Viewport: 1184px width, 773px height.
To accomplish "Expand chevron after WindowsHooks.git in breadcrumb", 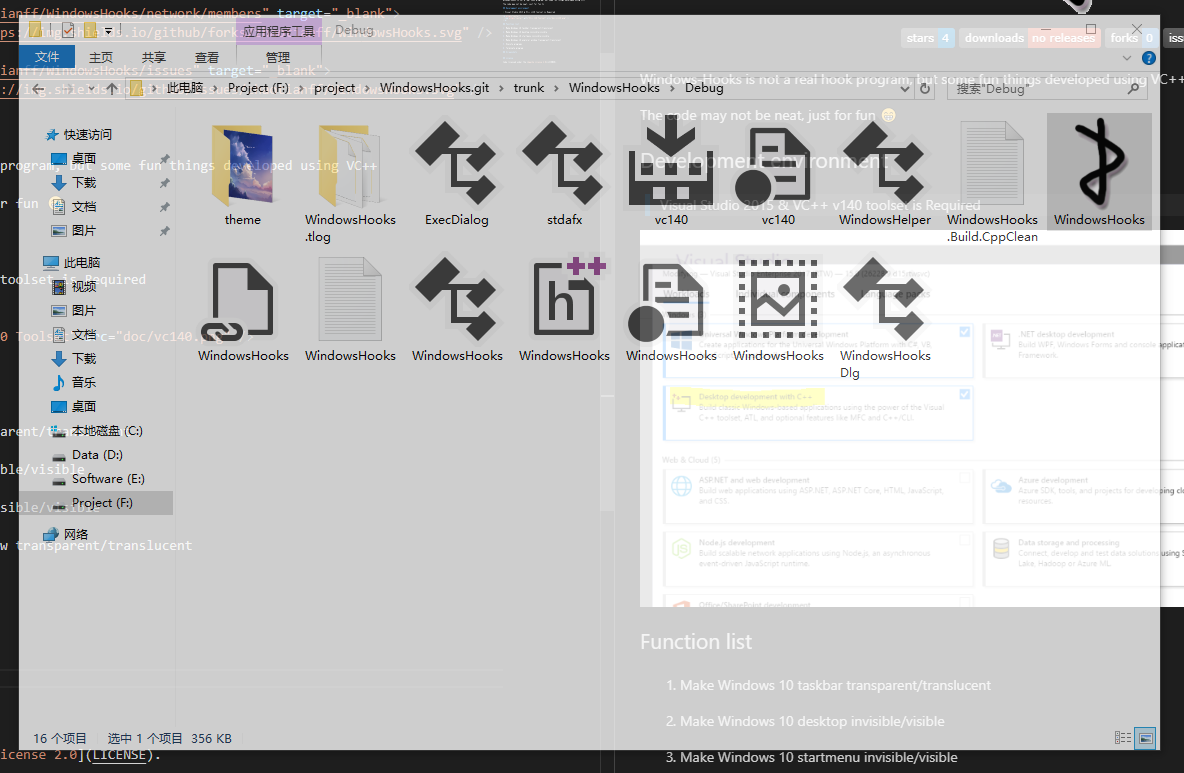I will (501, 88).
